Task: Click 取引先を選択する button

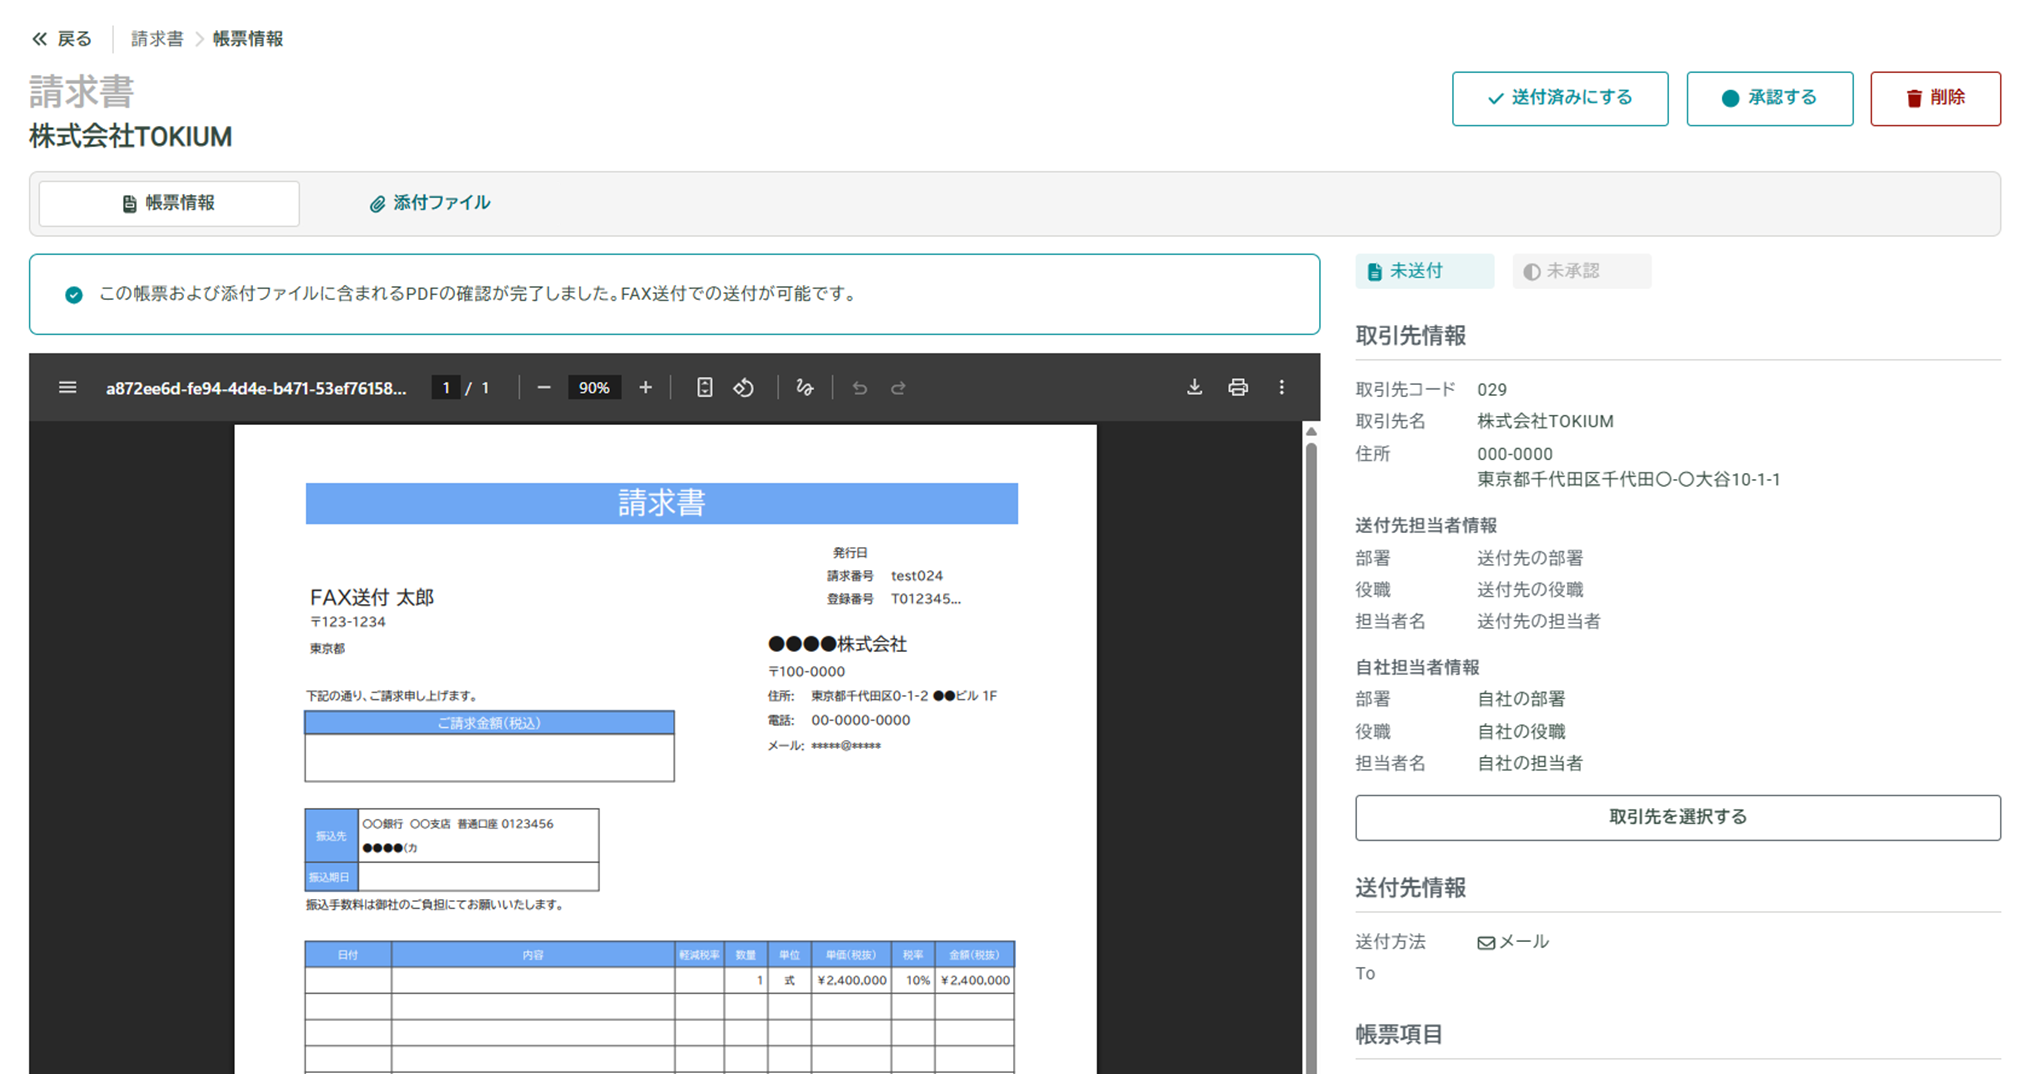Action: (1677, 817)
